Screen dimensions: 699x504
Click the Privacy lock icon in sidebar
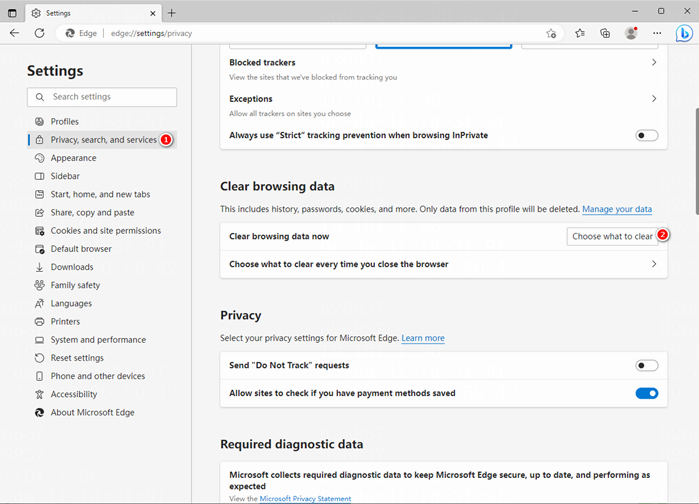[39, 140]
